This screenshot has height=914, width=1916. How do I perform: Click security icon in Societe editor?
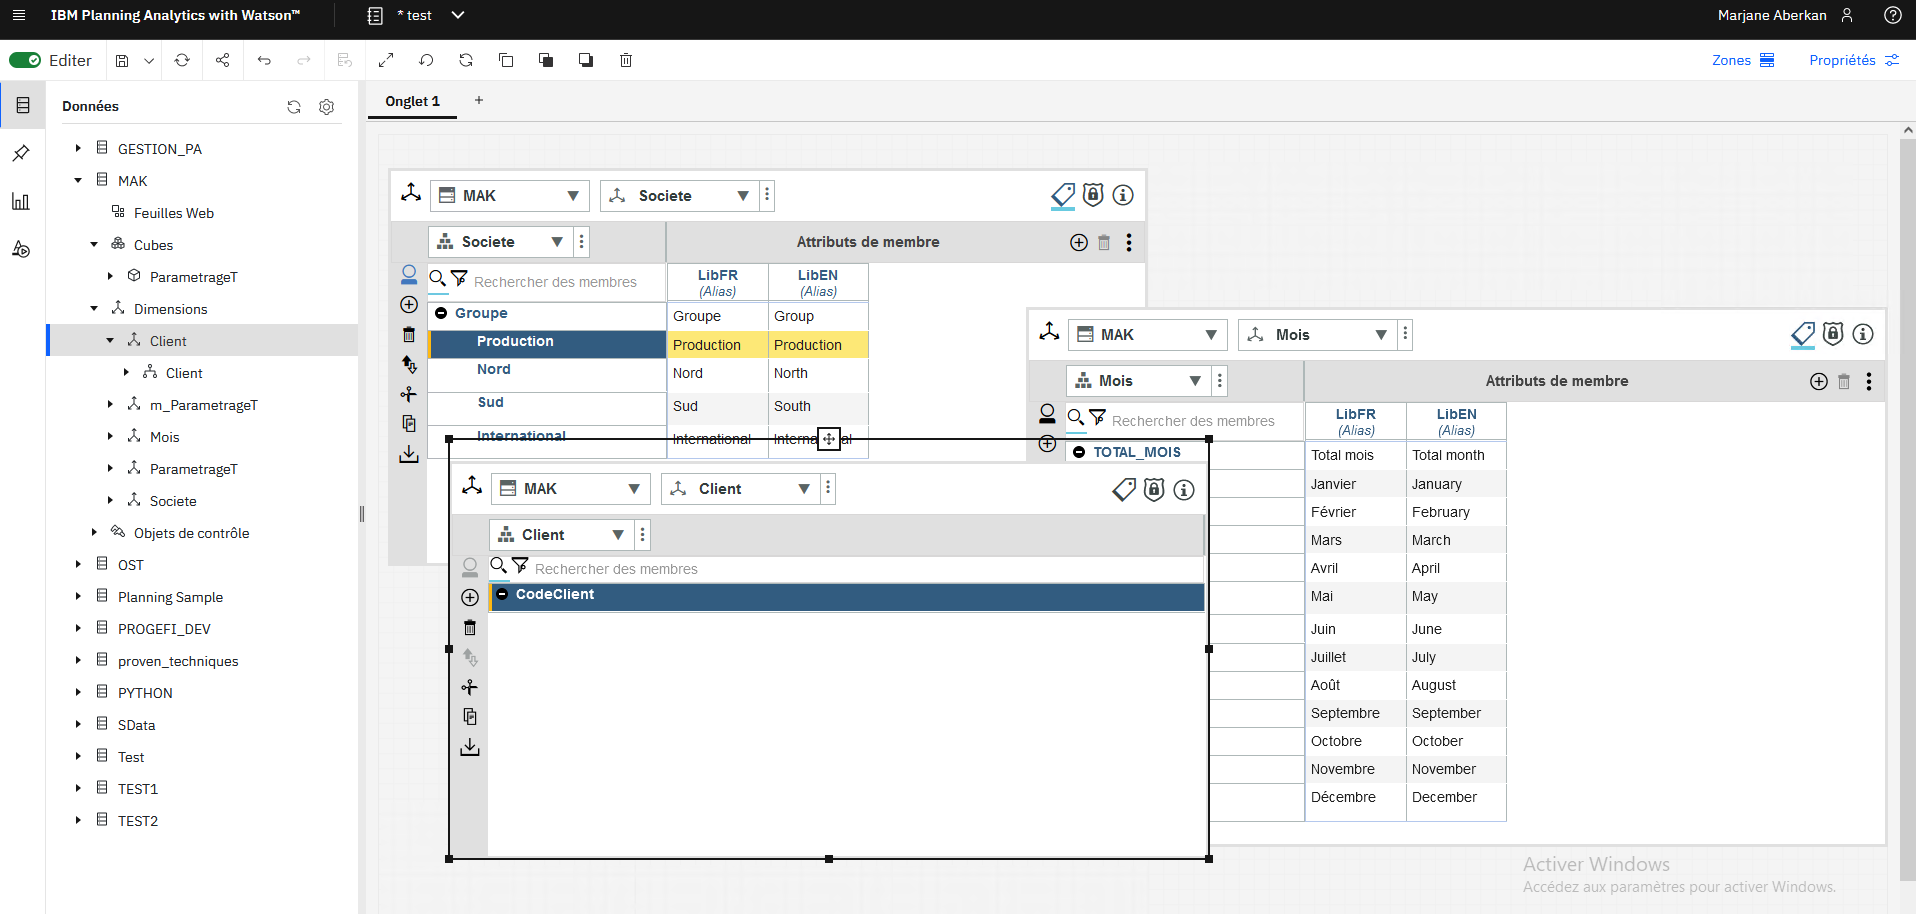(1093, 195)
